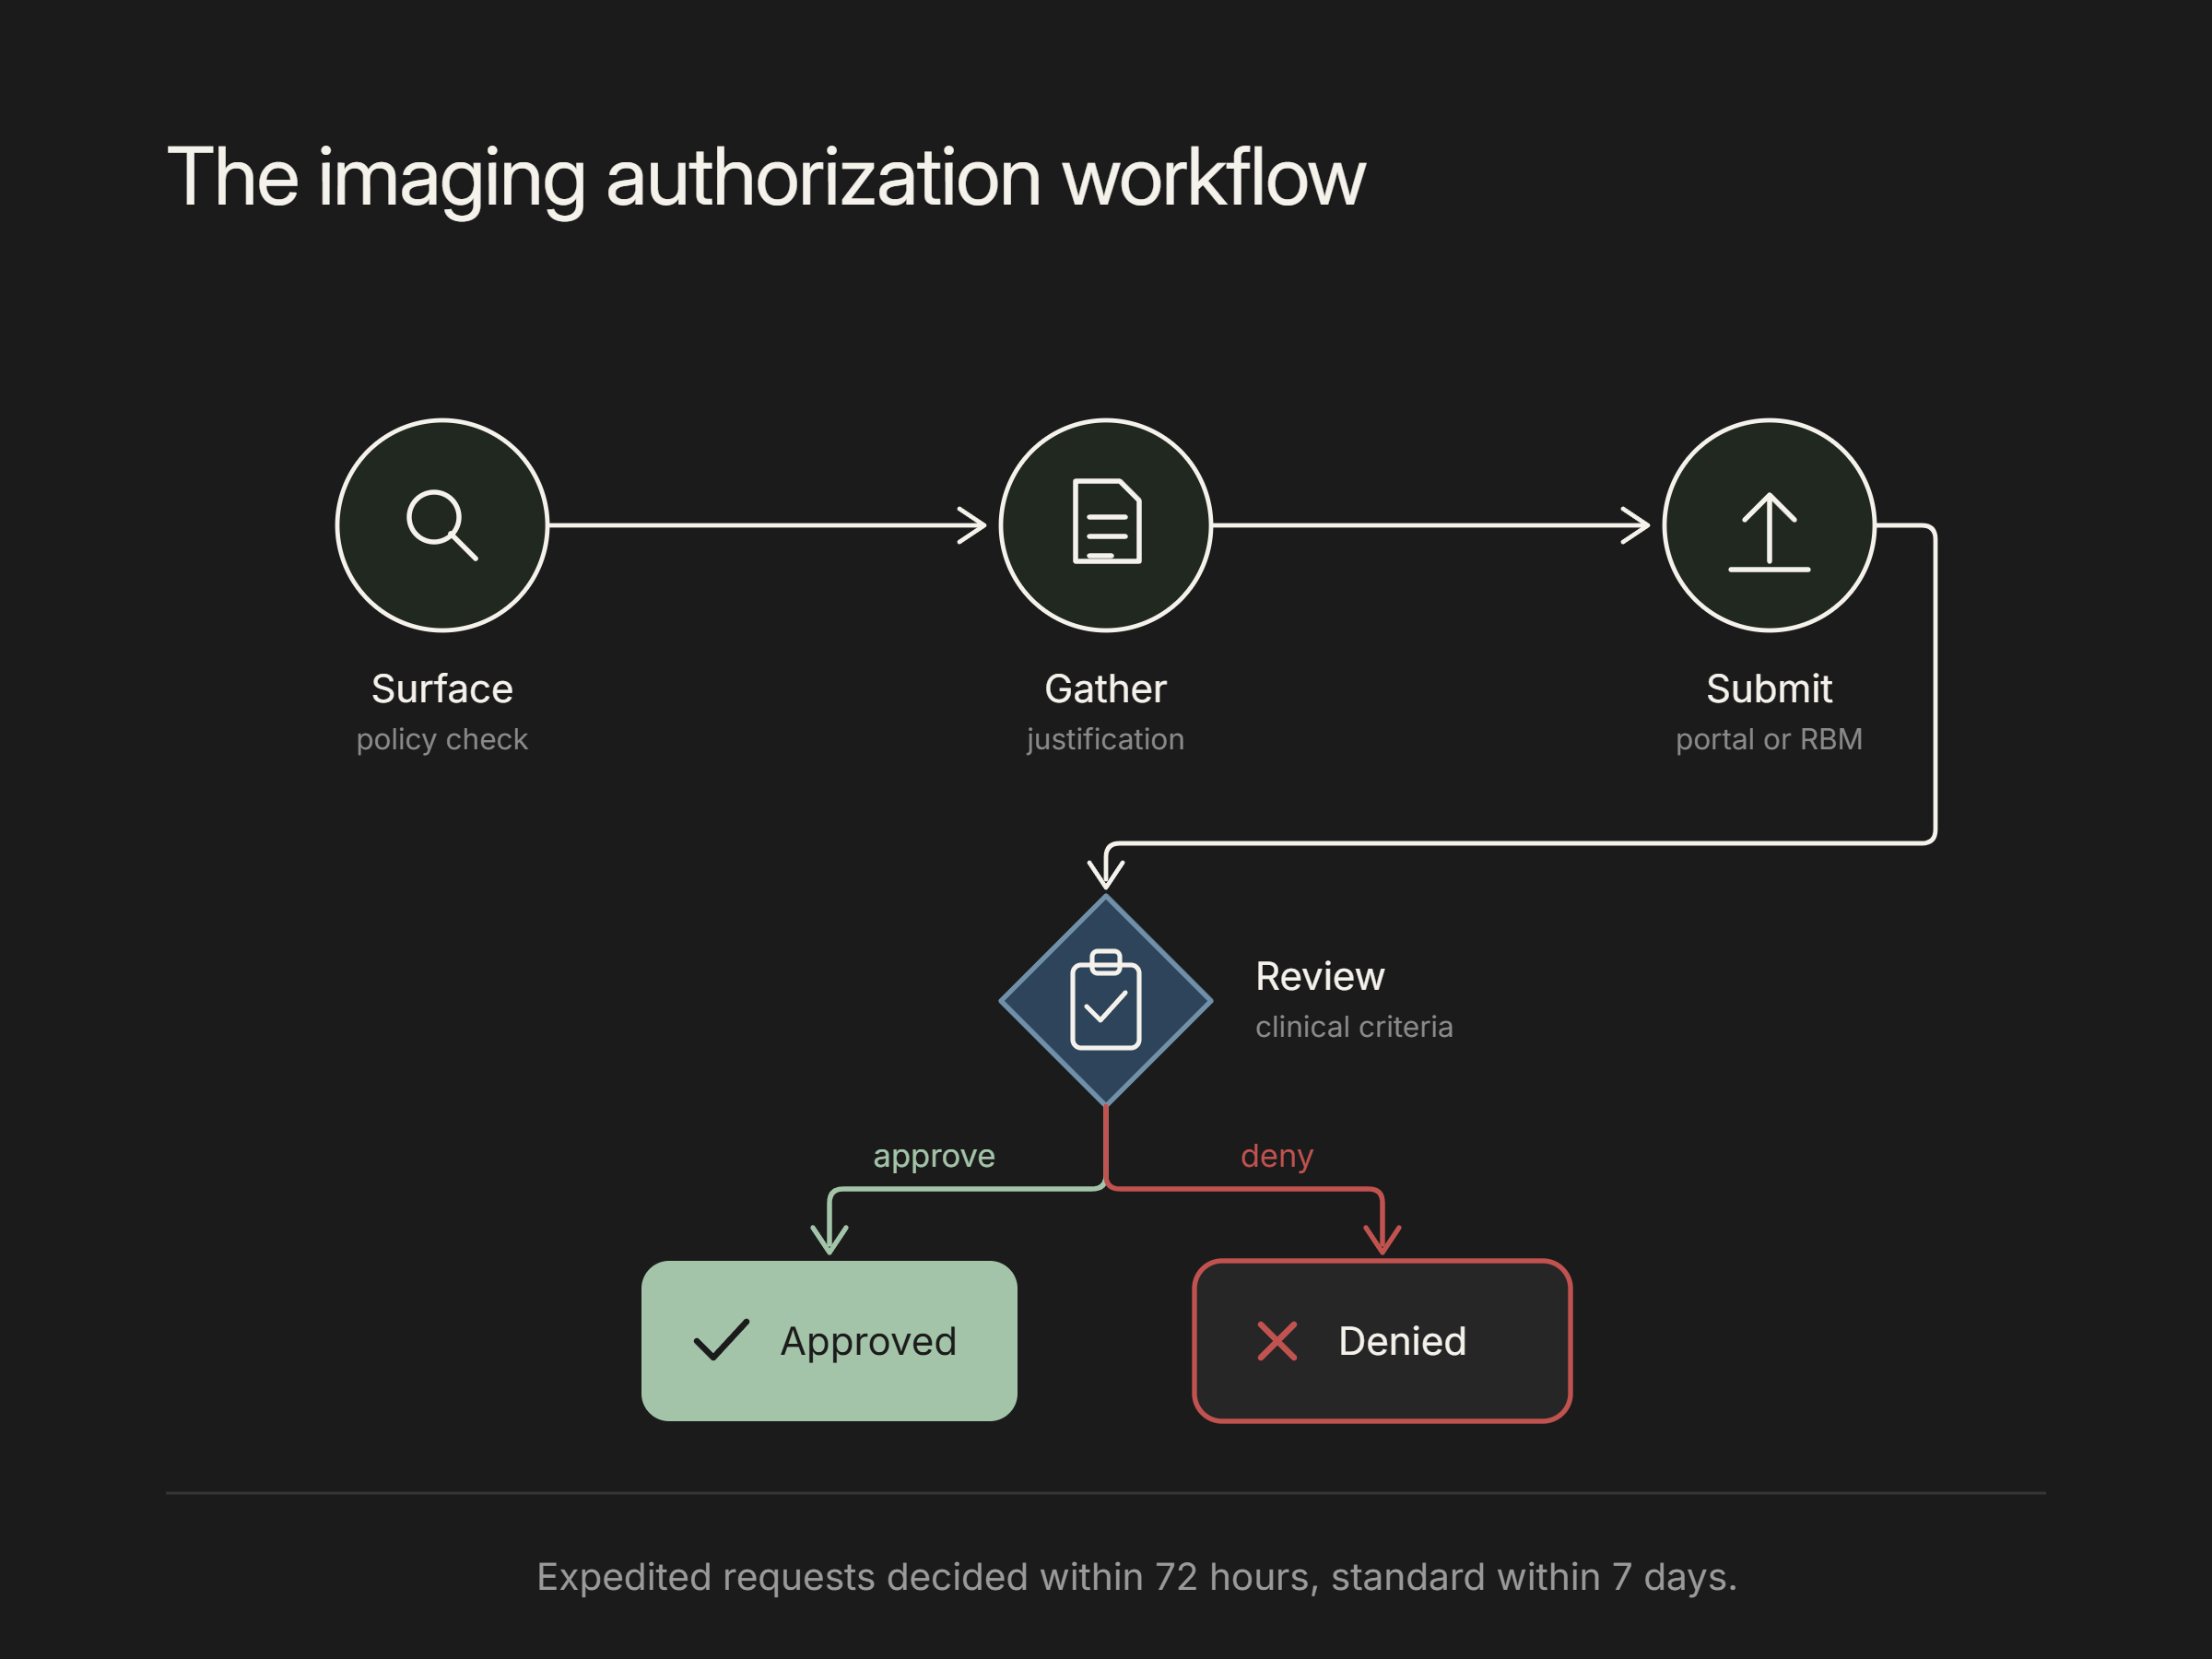This screenshot has height=1659, width=2212.
Task: Click the expedited requests footer note
Action: tap(1137, 1577)
